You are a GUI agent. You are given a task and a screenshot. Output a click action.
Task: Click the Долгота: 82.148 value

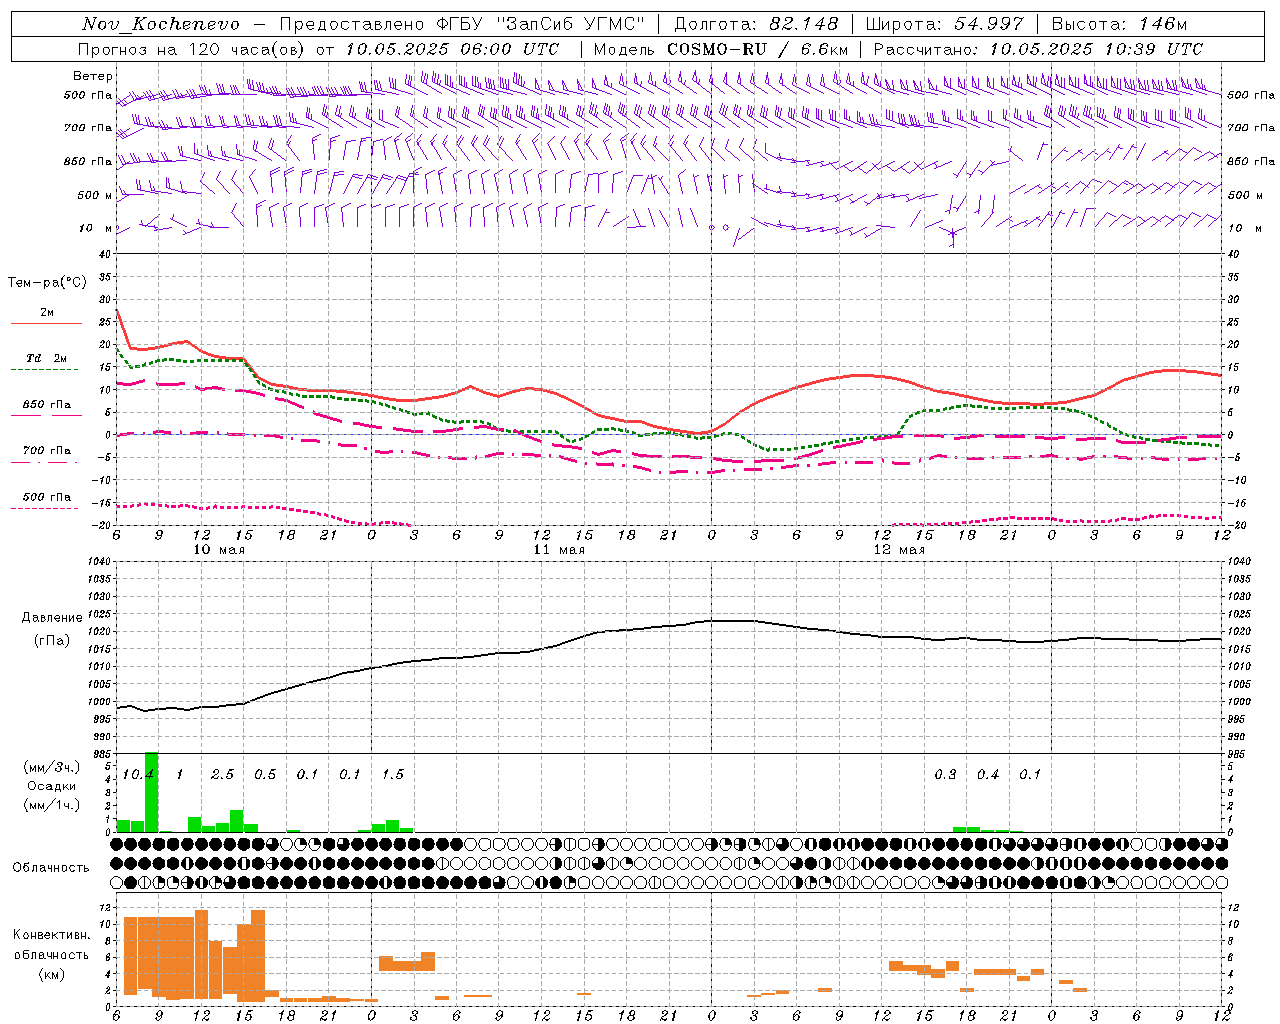[756, 24]
